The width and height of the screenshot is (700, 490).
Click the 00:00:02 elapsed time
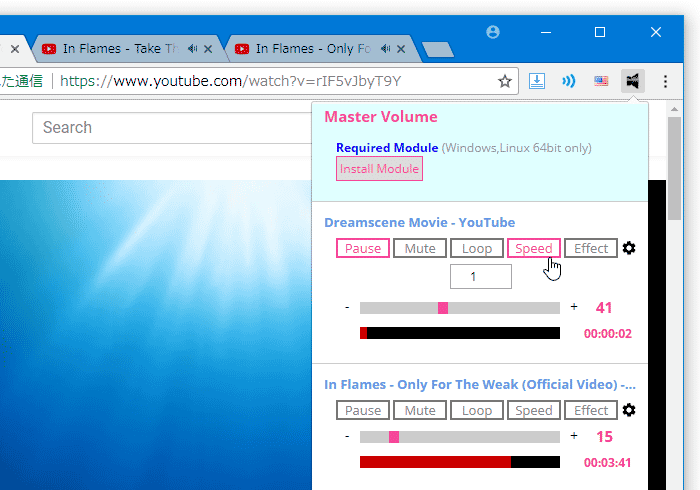[x=608, y=334]
